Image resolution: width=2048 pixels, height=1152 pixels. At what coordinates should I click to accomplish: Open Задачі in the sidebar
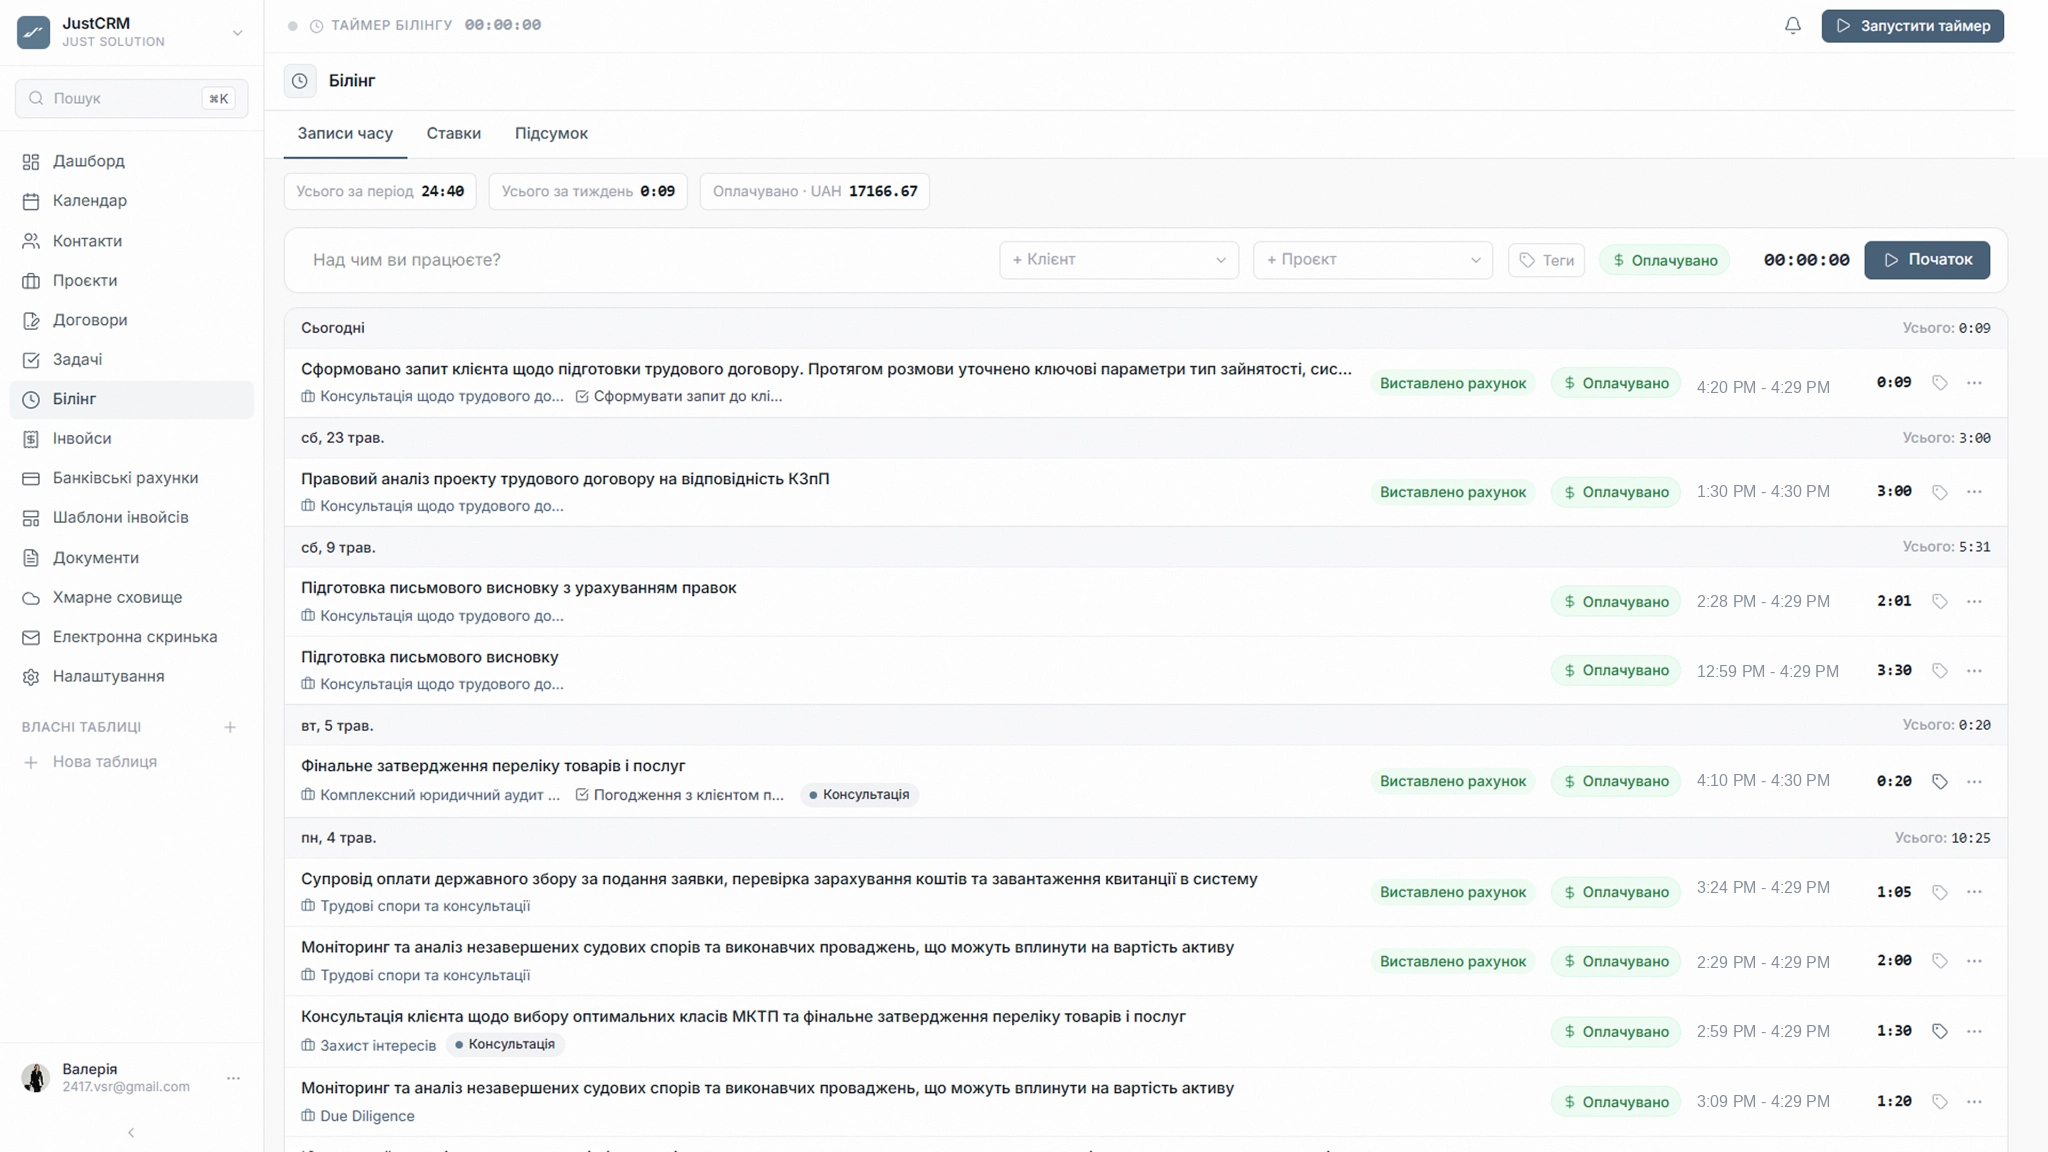[131, 360]
